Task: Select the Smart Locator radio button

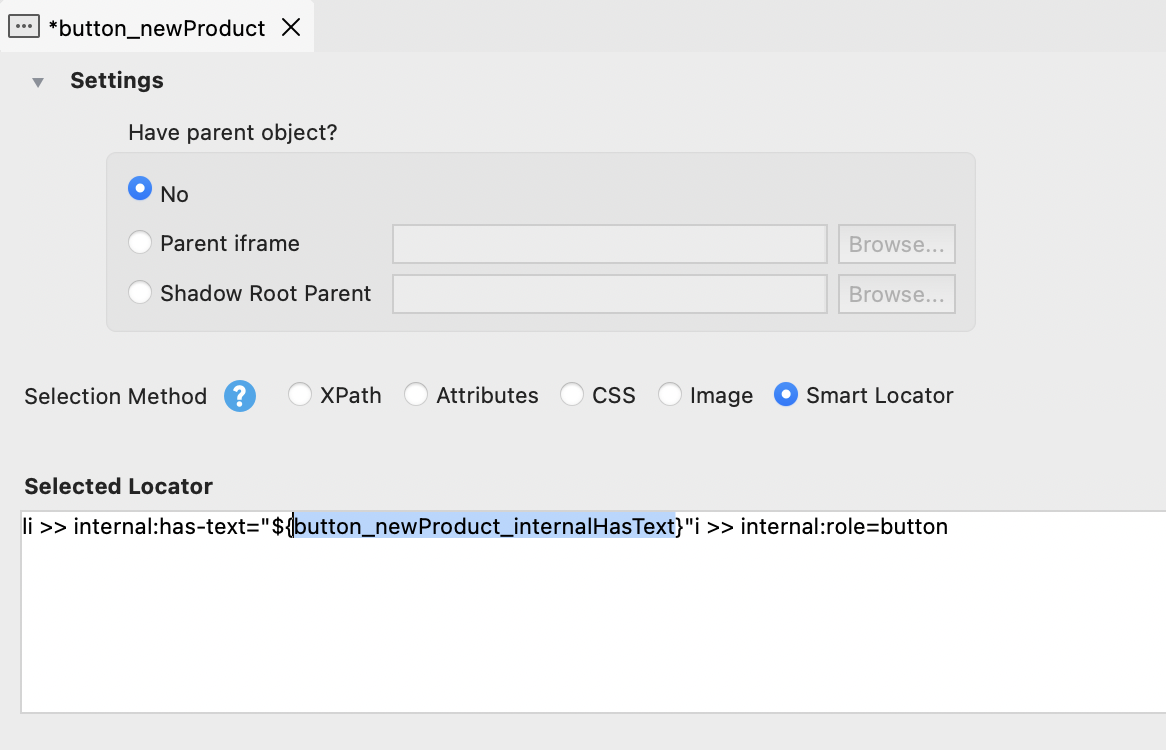Action: tap(786, 395)
